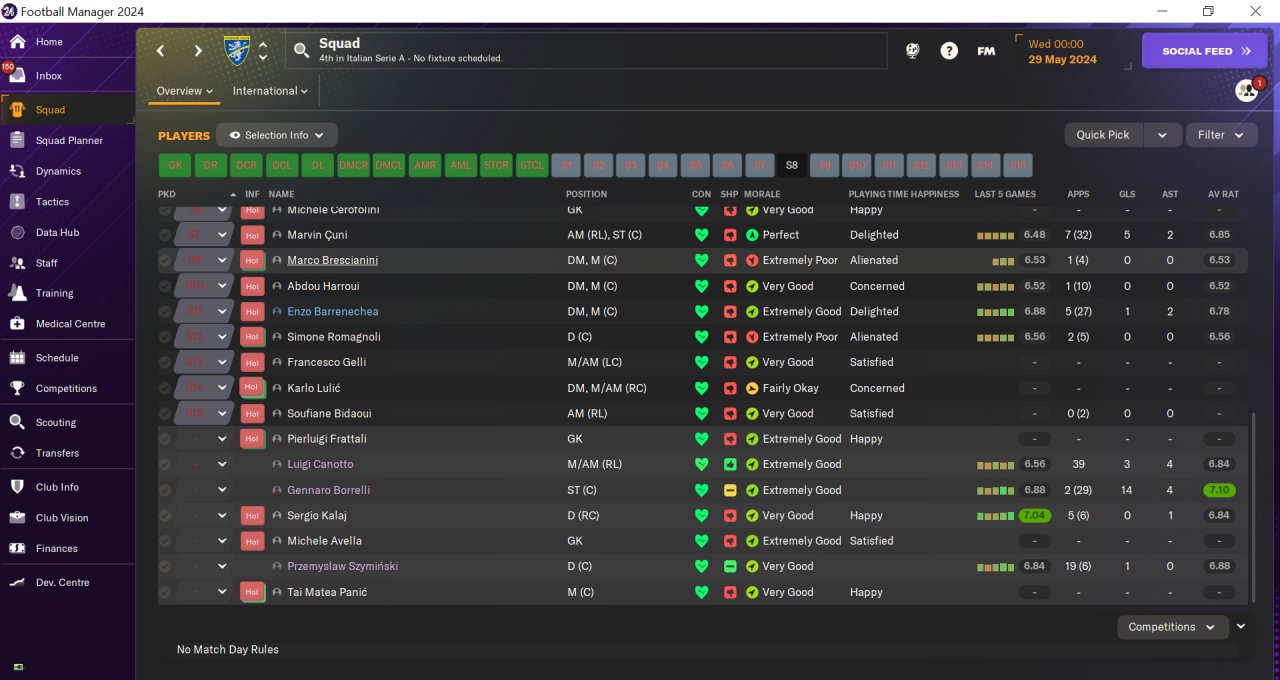Open the Social Feed
1280x680 pixels.
point(1204,51)
